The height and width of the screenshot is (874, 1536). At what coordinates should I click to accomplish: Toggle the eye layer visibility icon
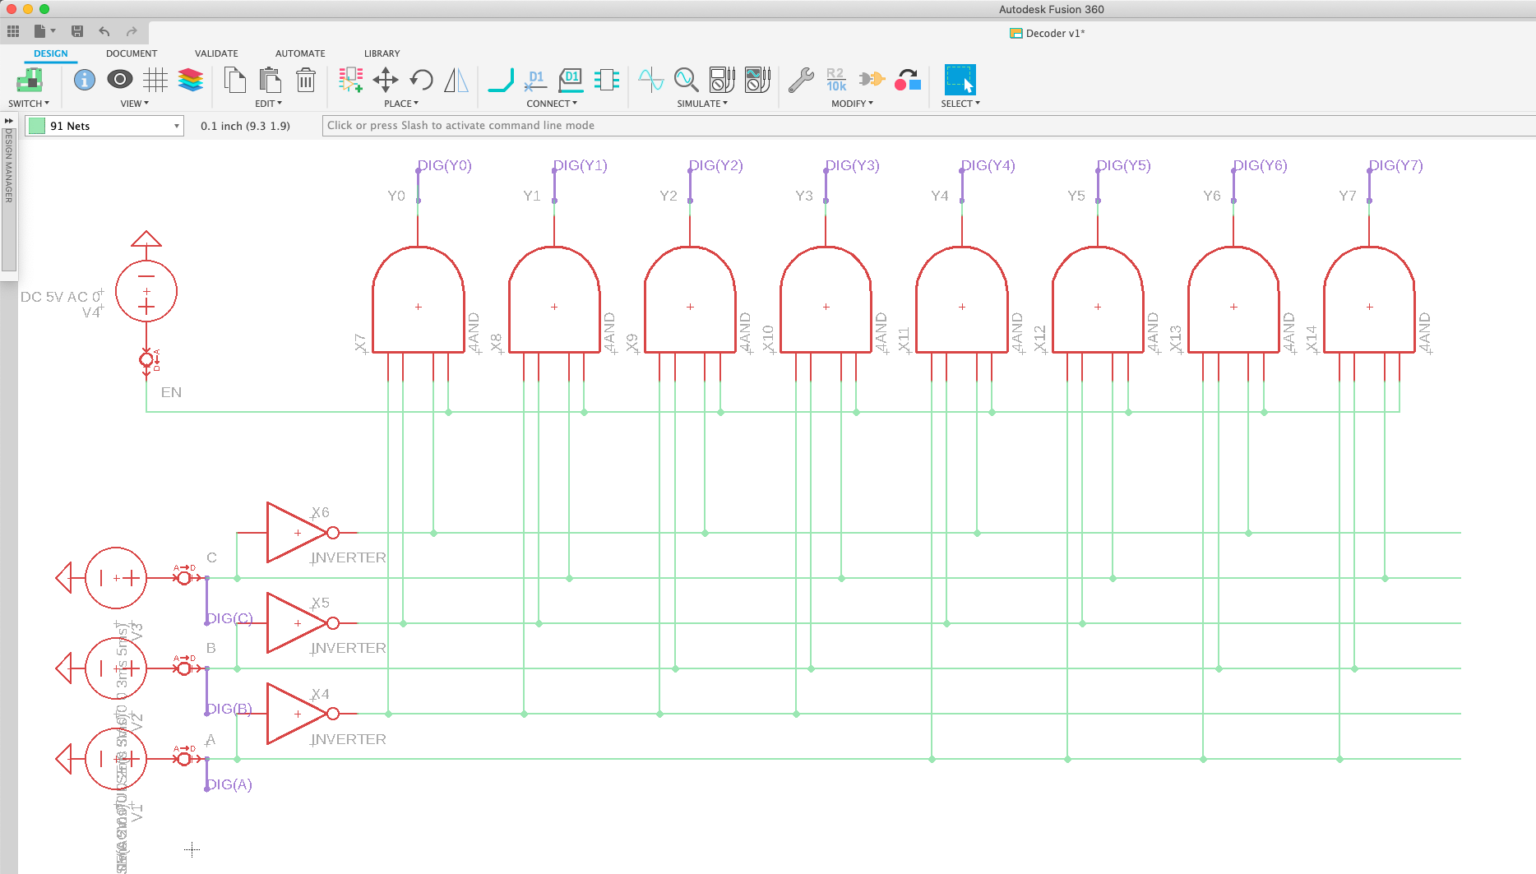pyautogui.click(x=119, y=80)
